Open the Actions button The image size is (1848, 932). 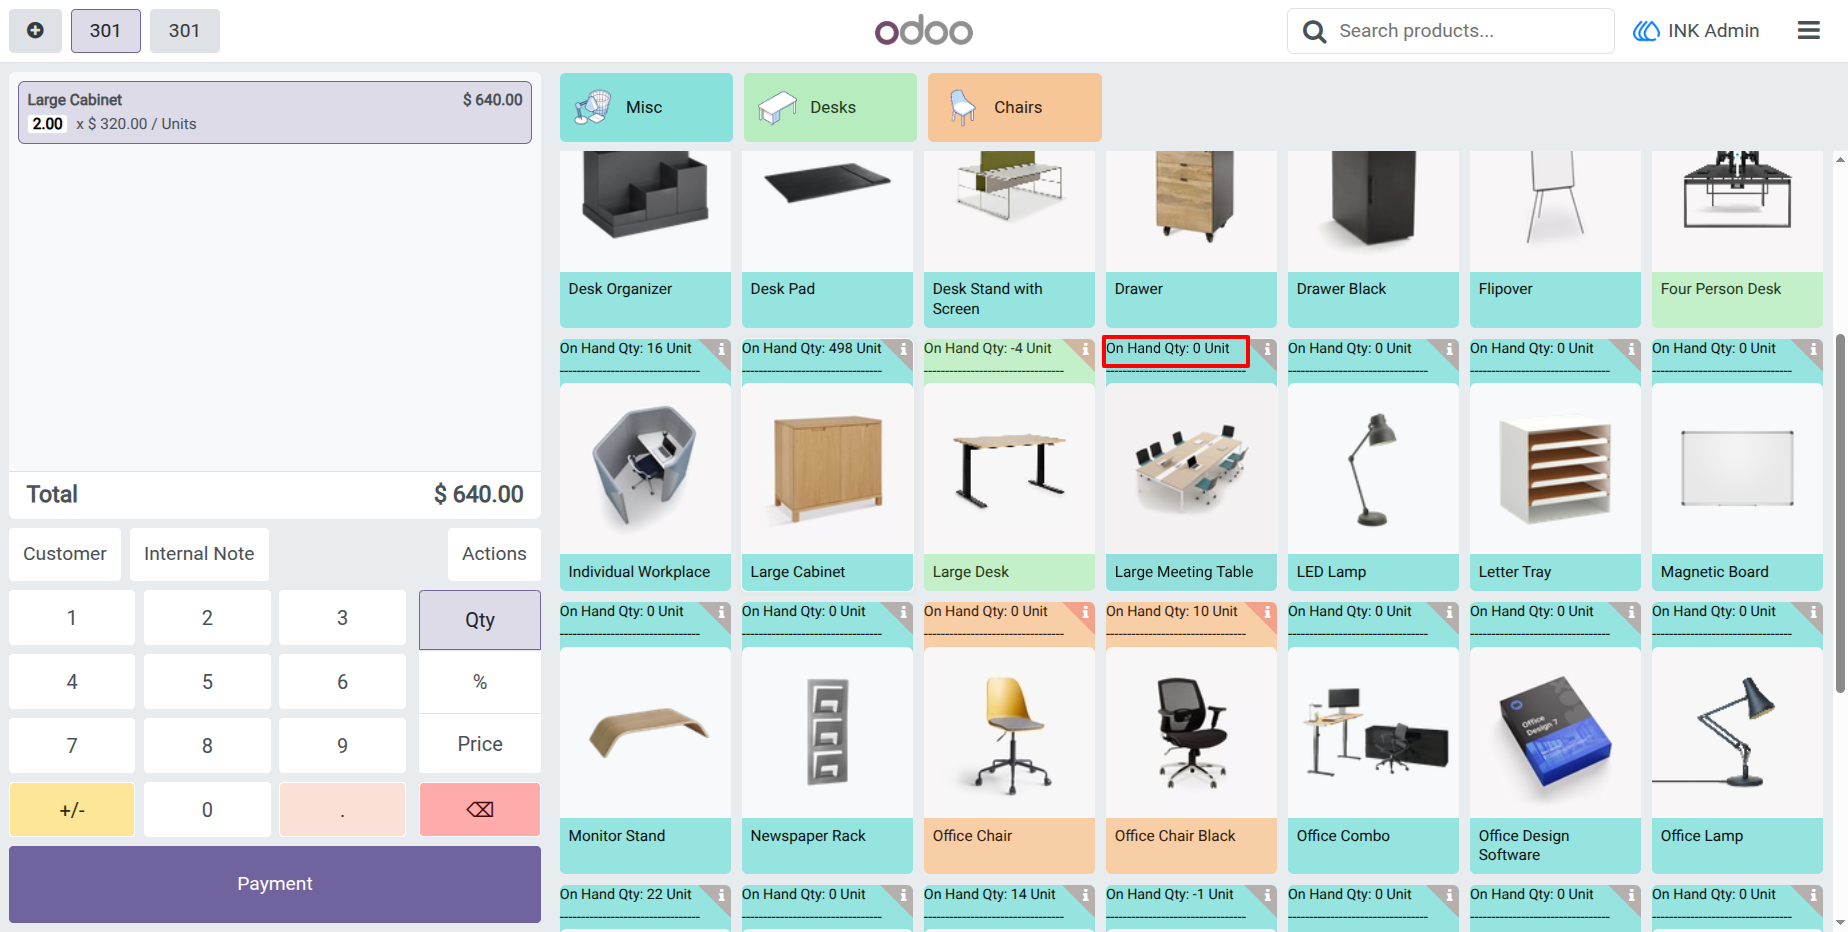494,554
